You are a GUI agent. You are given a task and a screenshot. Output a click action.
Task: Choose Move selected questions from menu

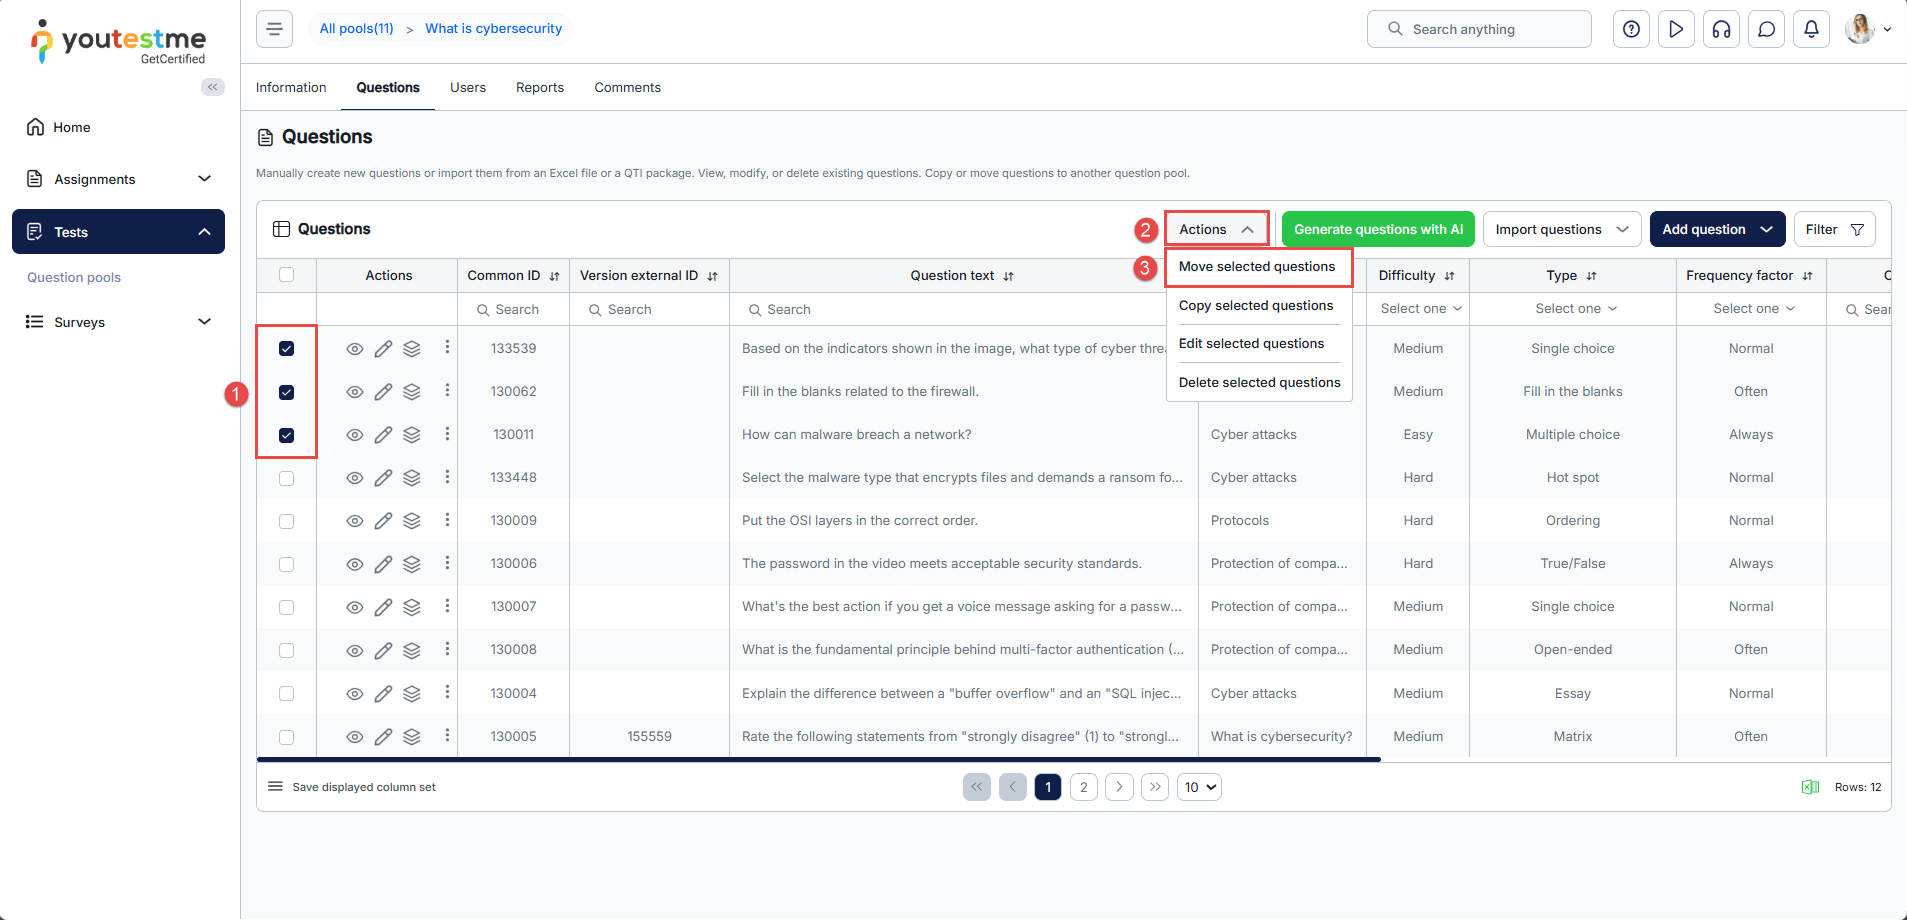1256,267
